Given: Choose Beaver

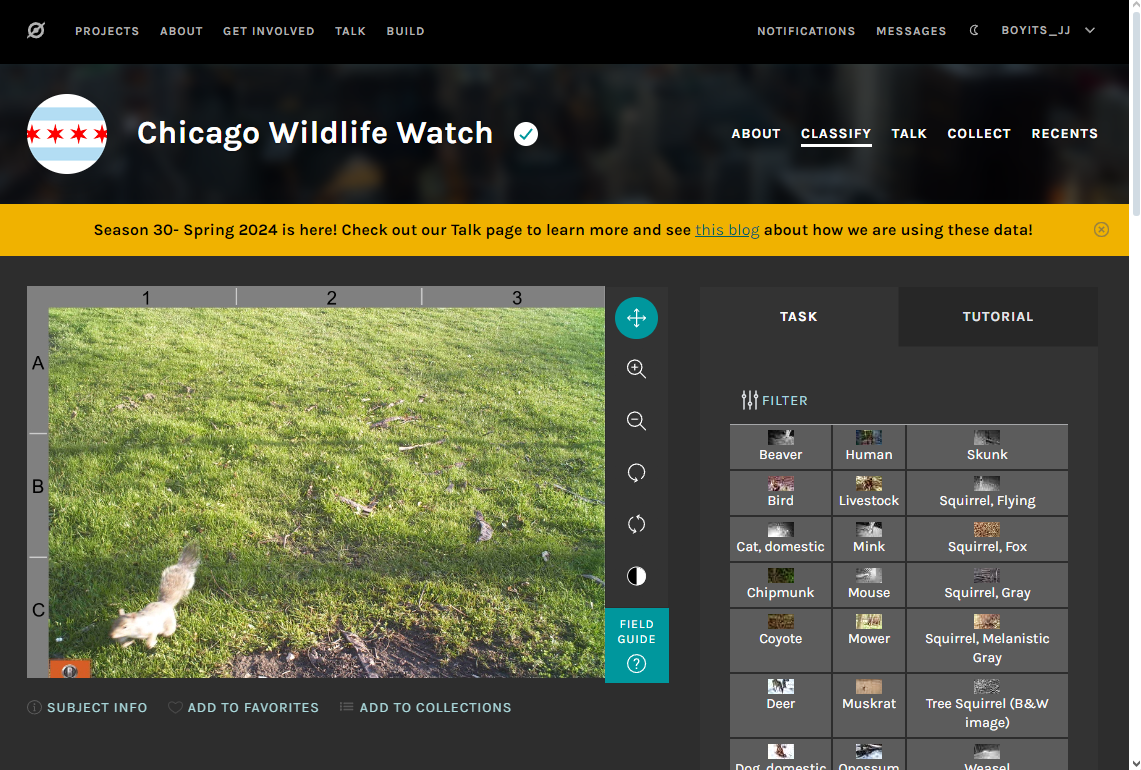Looking at the screenshot, I should click(781, 447).
